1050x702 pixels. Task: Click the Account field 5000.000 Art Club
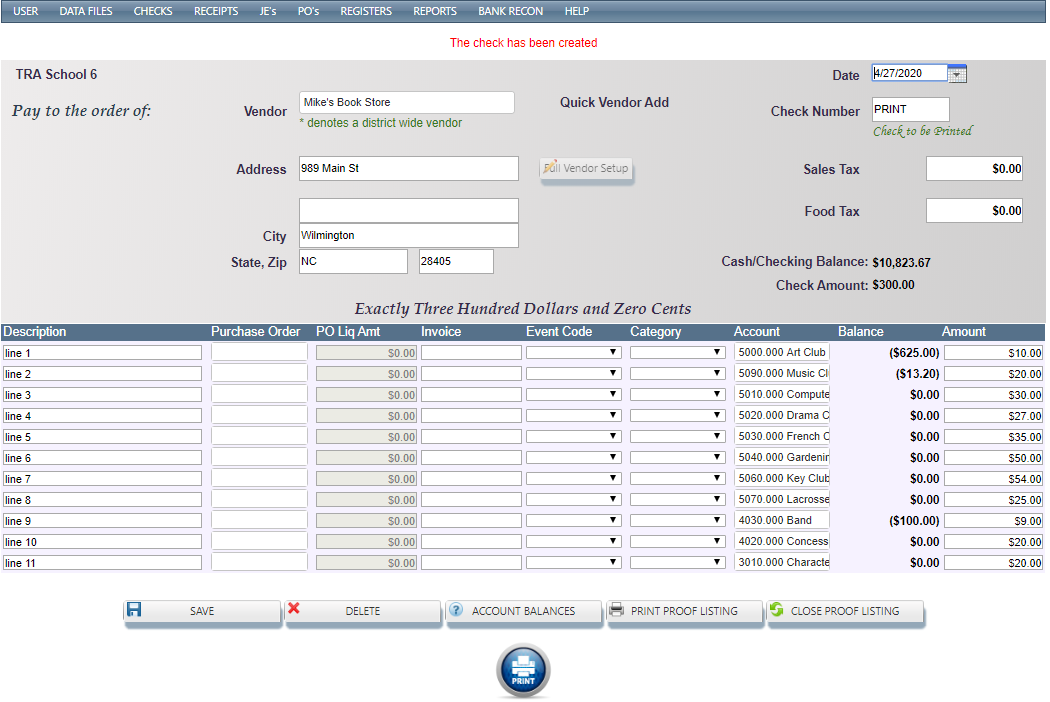[x=781, y=352]
